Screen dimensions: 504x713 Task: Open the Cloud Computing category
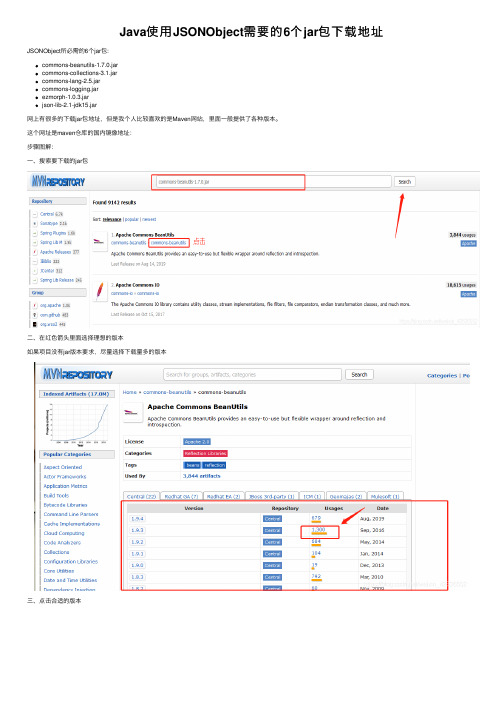(64, 533)
